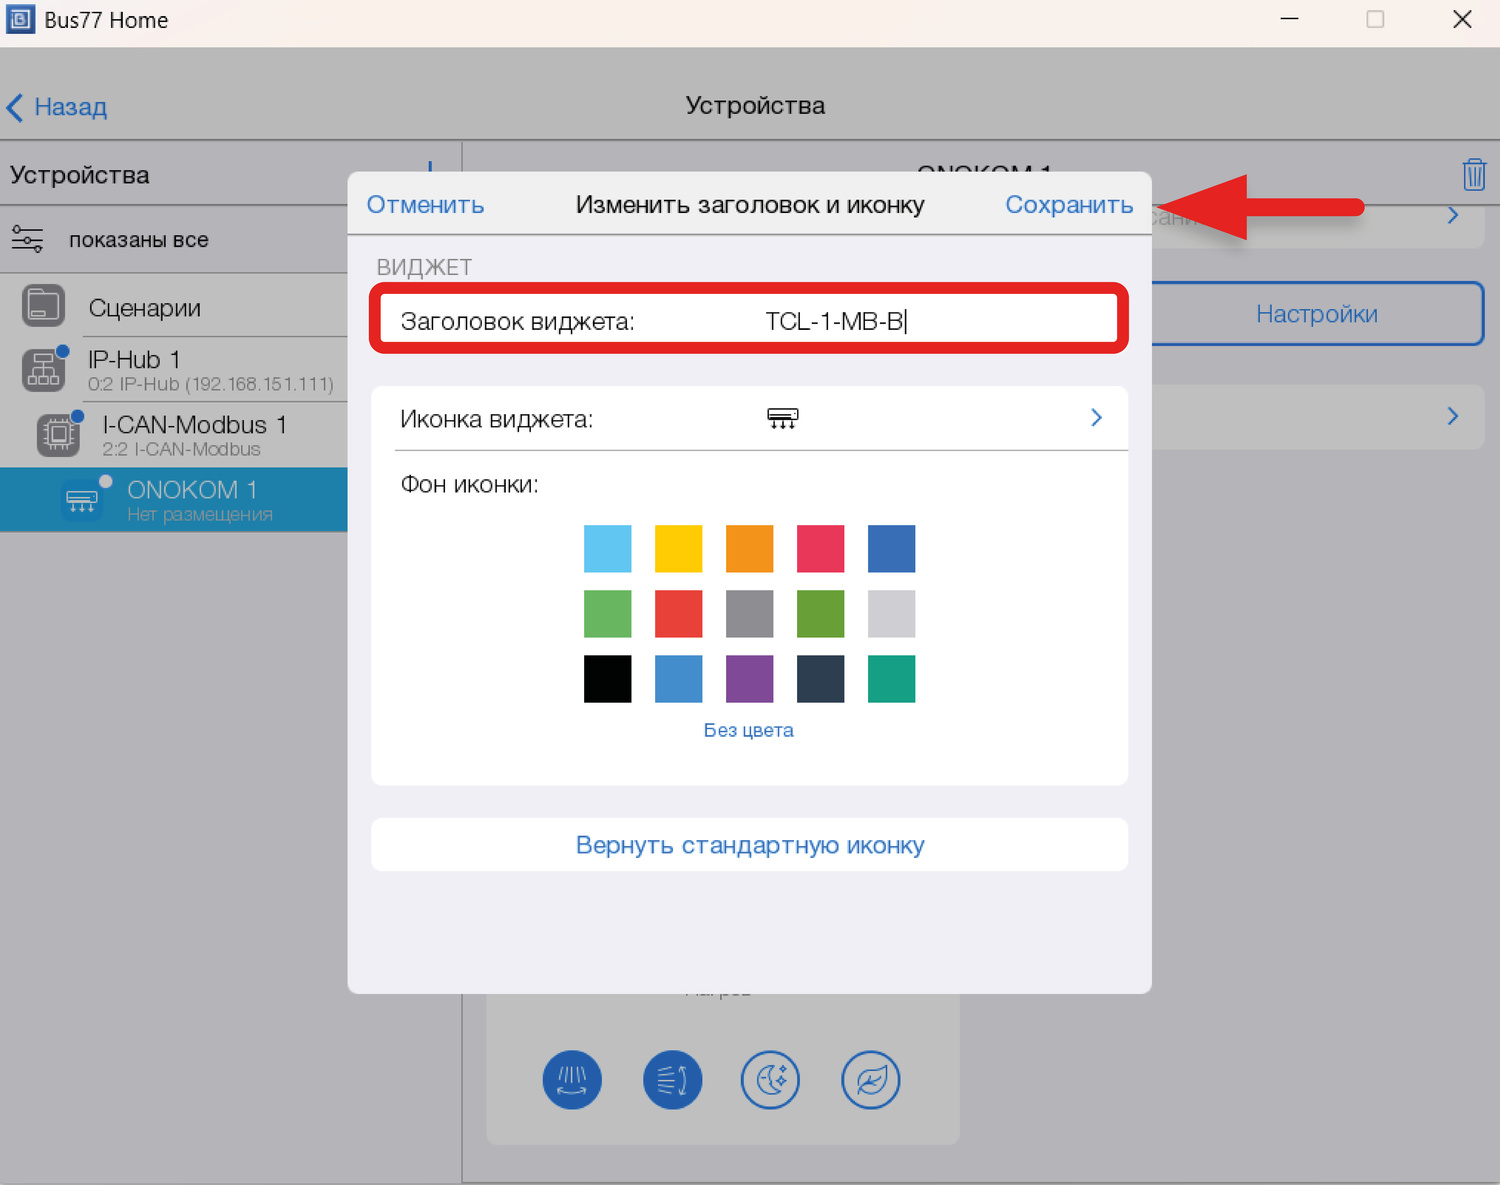Expand the row below Настройки via chevron
Image resolution: width=1500 pixels, height=1185 pixels.
click(1452, 416)
